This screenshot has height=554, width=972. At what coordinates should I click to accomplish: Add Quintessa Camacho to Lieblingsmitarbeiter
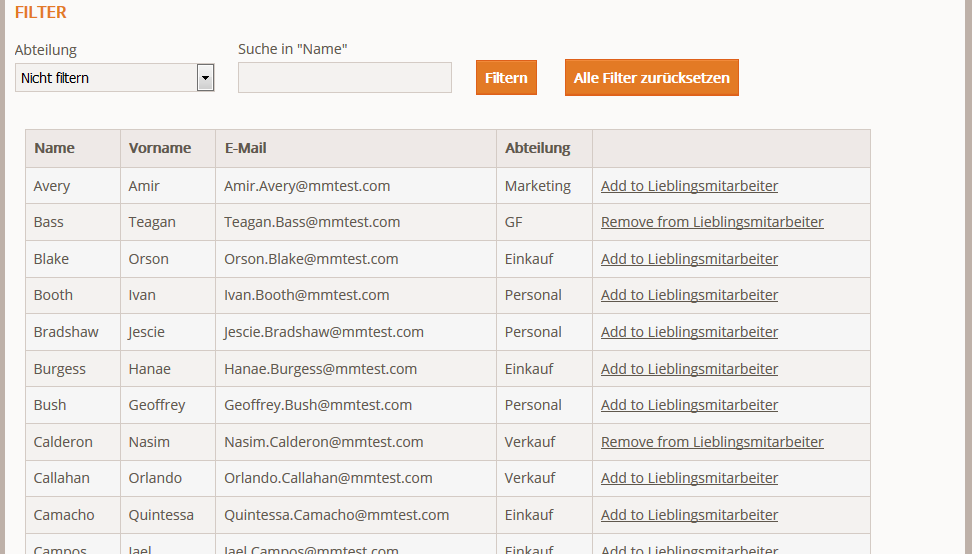(689, 515)
